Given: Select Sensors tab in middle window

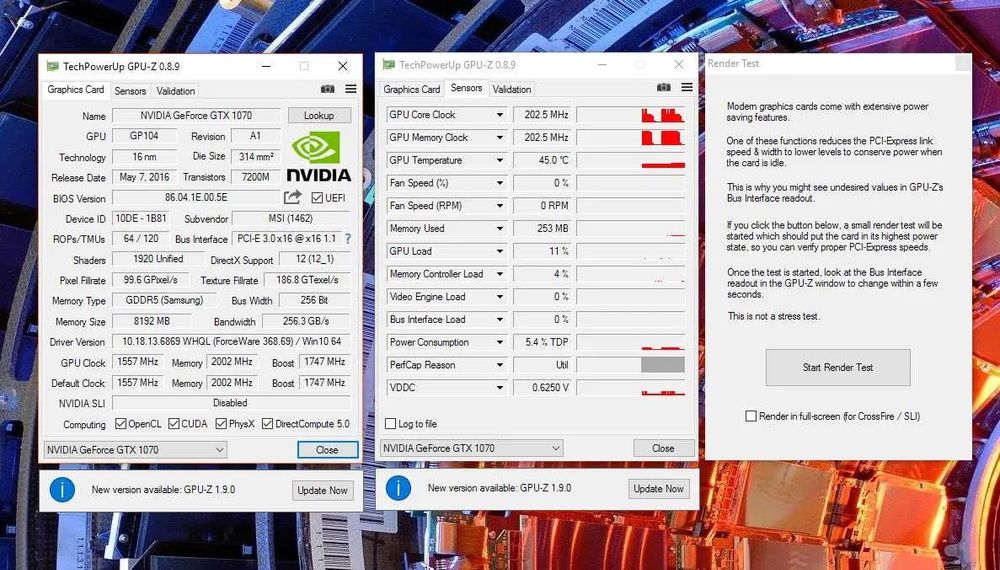Looking at the screenshot, I should coord(466,88).
